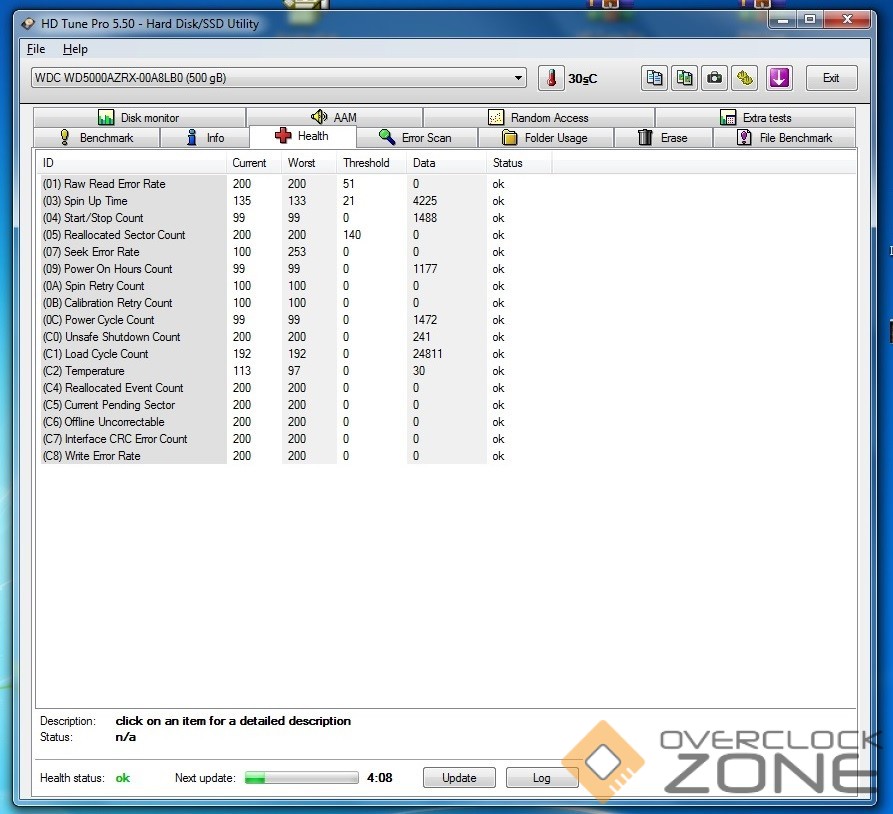Image resolution: width=893 pixels, height=814 pixels.
Task: Click the Data column header
Action: pyautogui.click(x=446, y=163)
